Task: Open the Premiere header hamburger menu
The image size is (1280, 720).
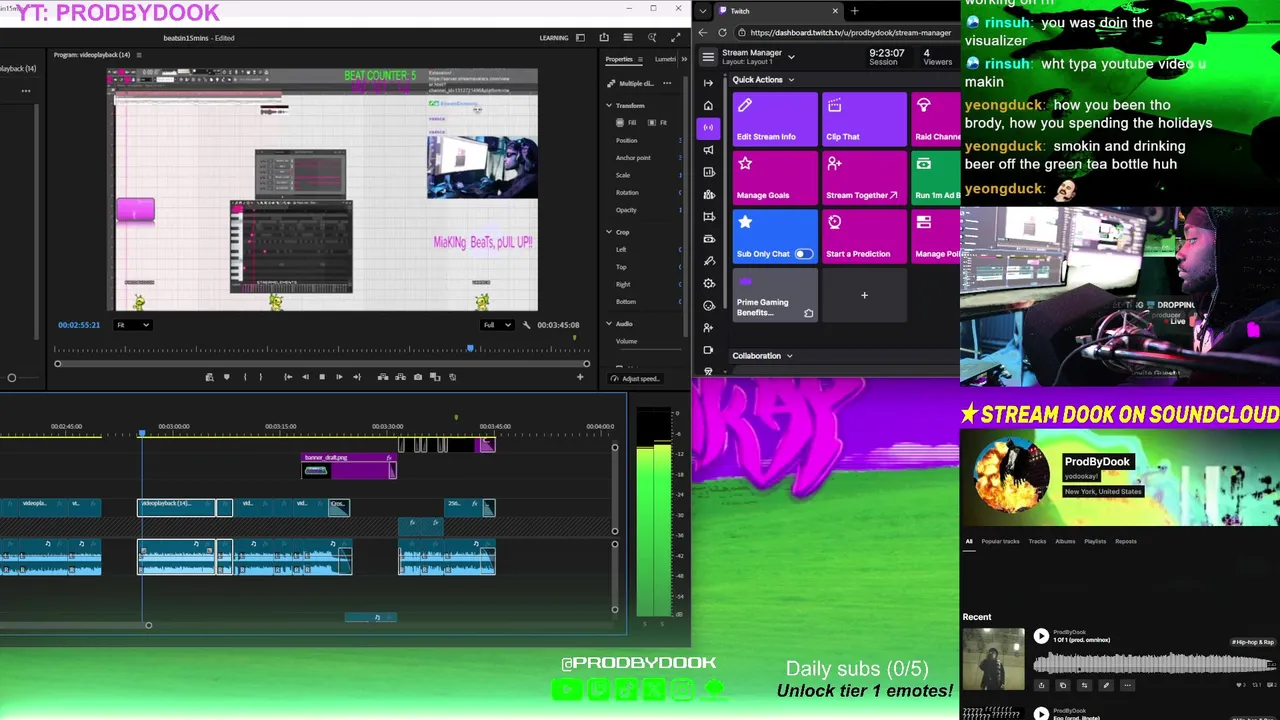Action: [627, 38]
